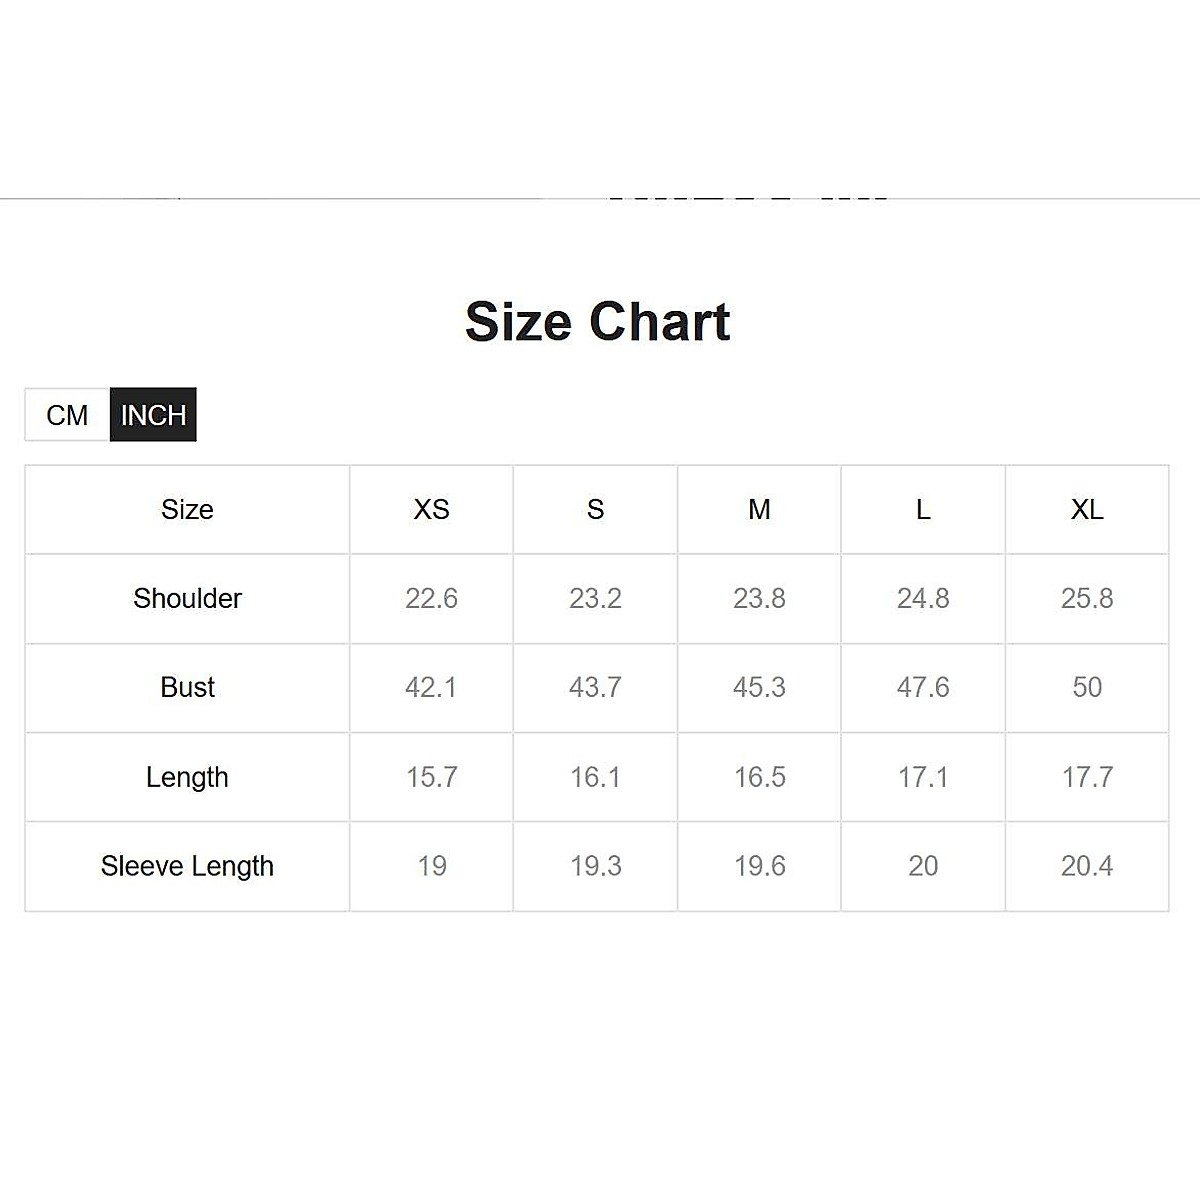Select the Length row label

(x=187, y=777)
